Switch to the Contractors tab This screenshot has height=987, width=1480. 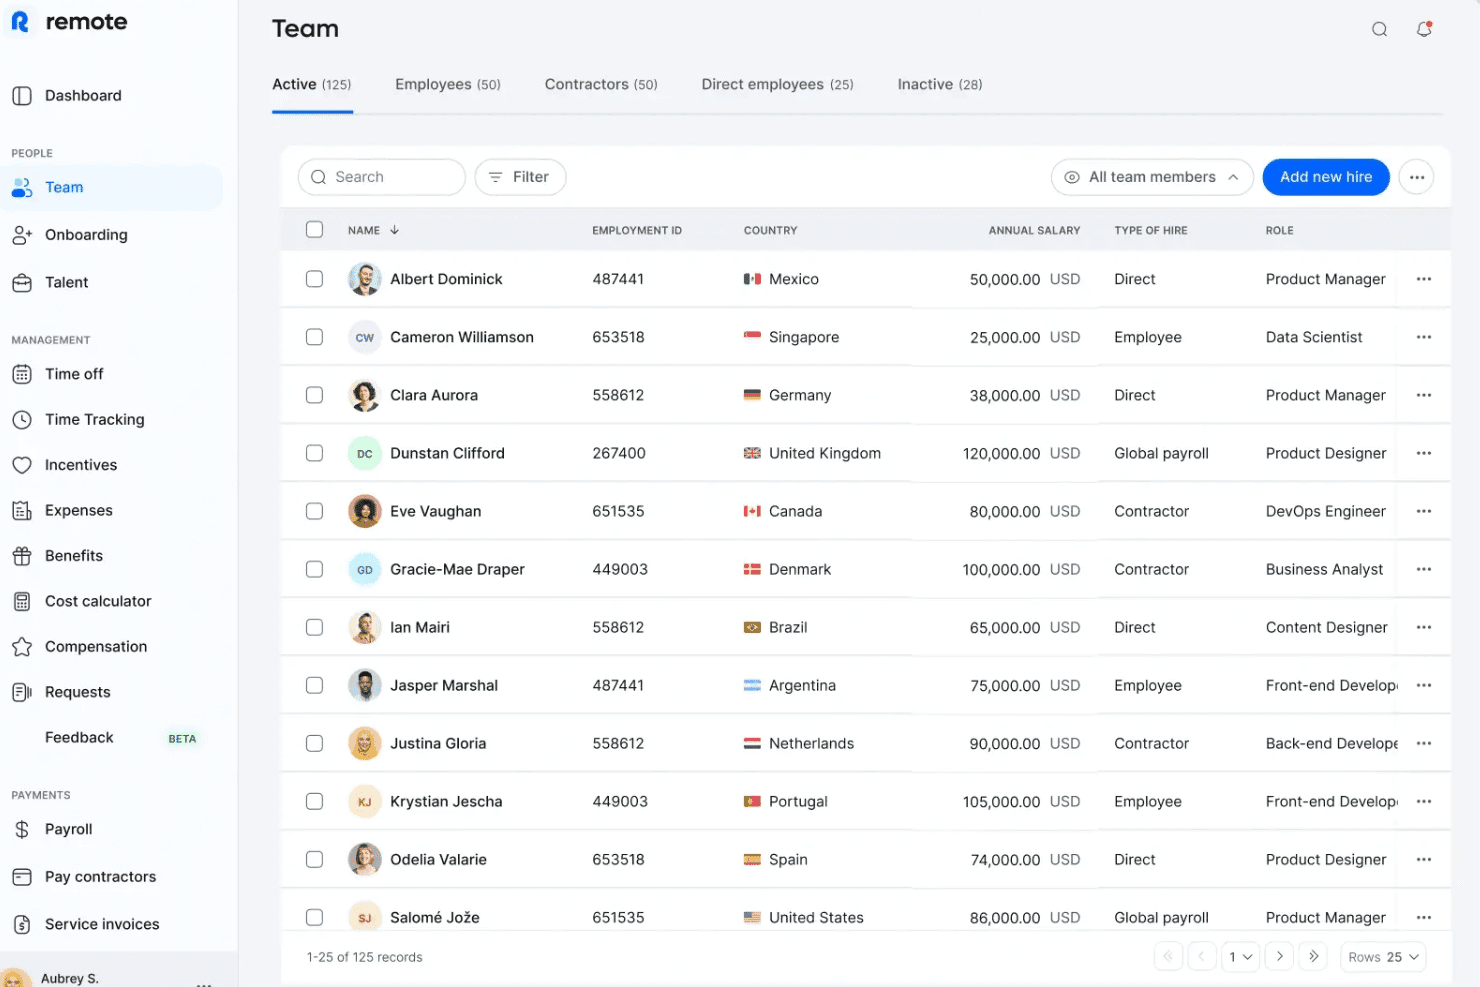click(601, 85)
